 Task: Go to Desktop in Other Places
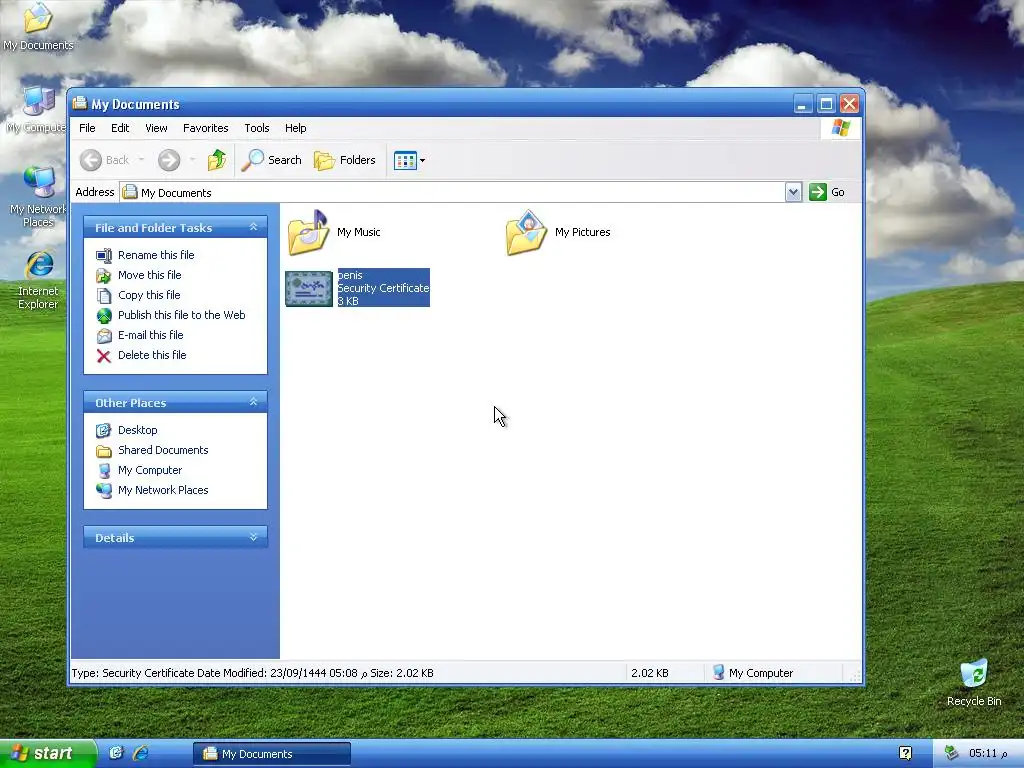138,430
